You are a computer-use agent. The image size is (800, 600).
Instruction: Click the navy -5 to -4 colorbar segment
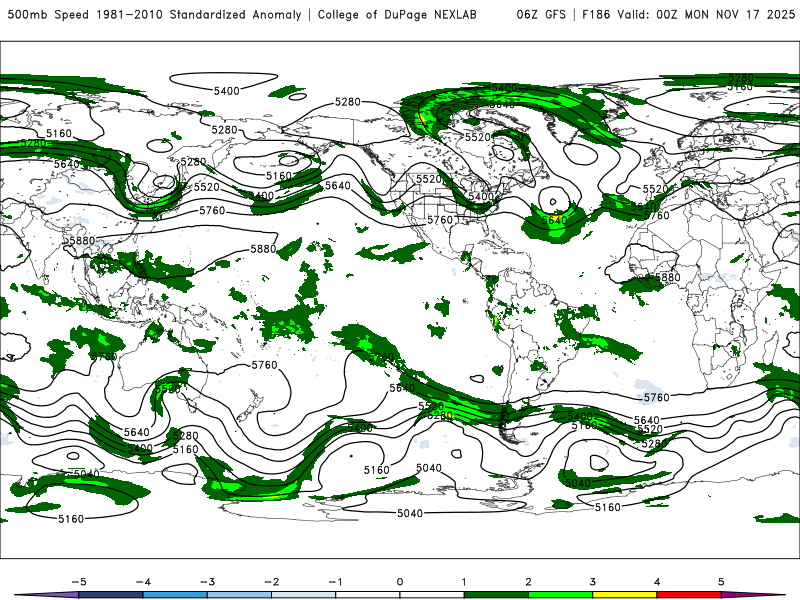pos(111,595)
